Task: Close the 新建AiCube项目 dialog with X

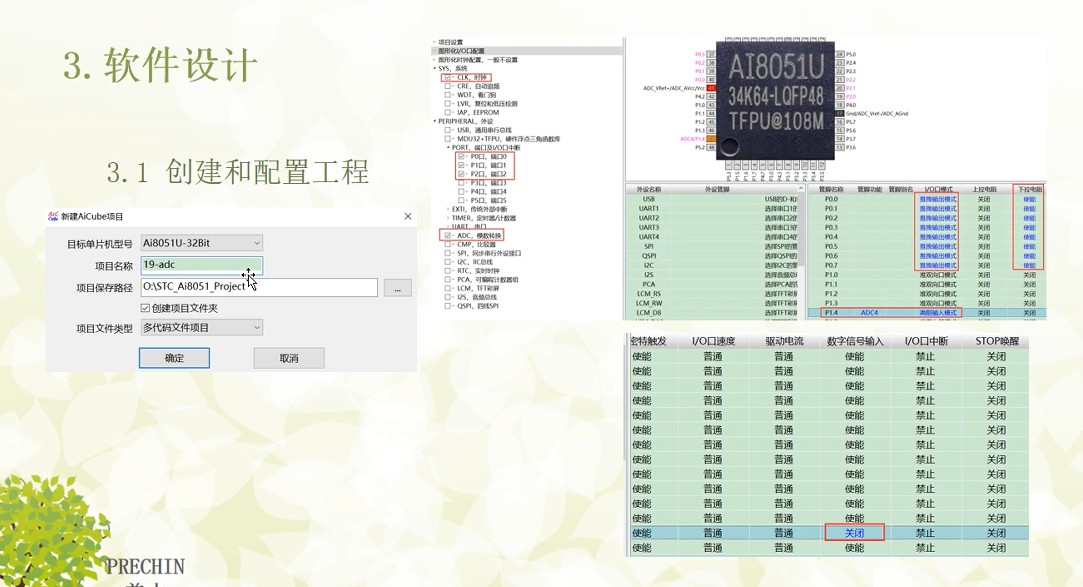Action: pyautogui.click(x=407, y=216)
